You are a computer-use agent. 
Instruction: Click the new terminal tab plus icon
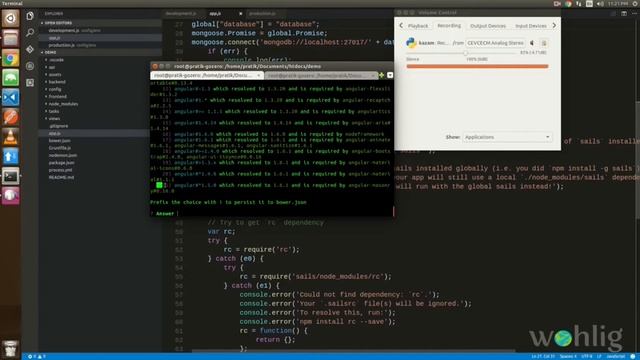(x=381, y=75)
